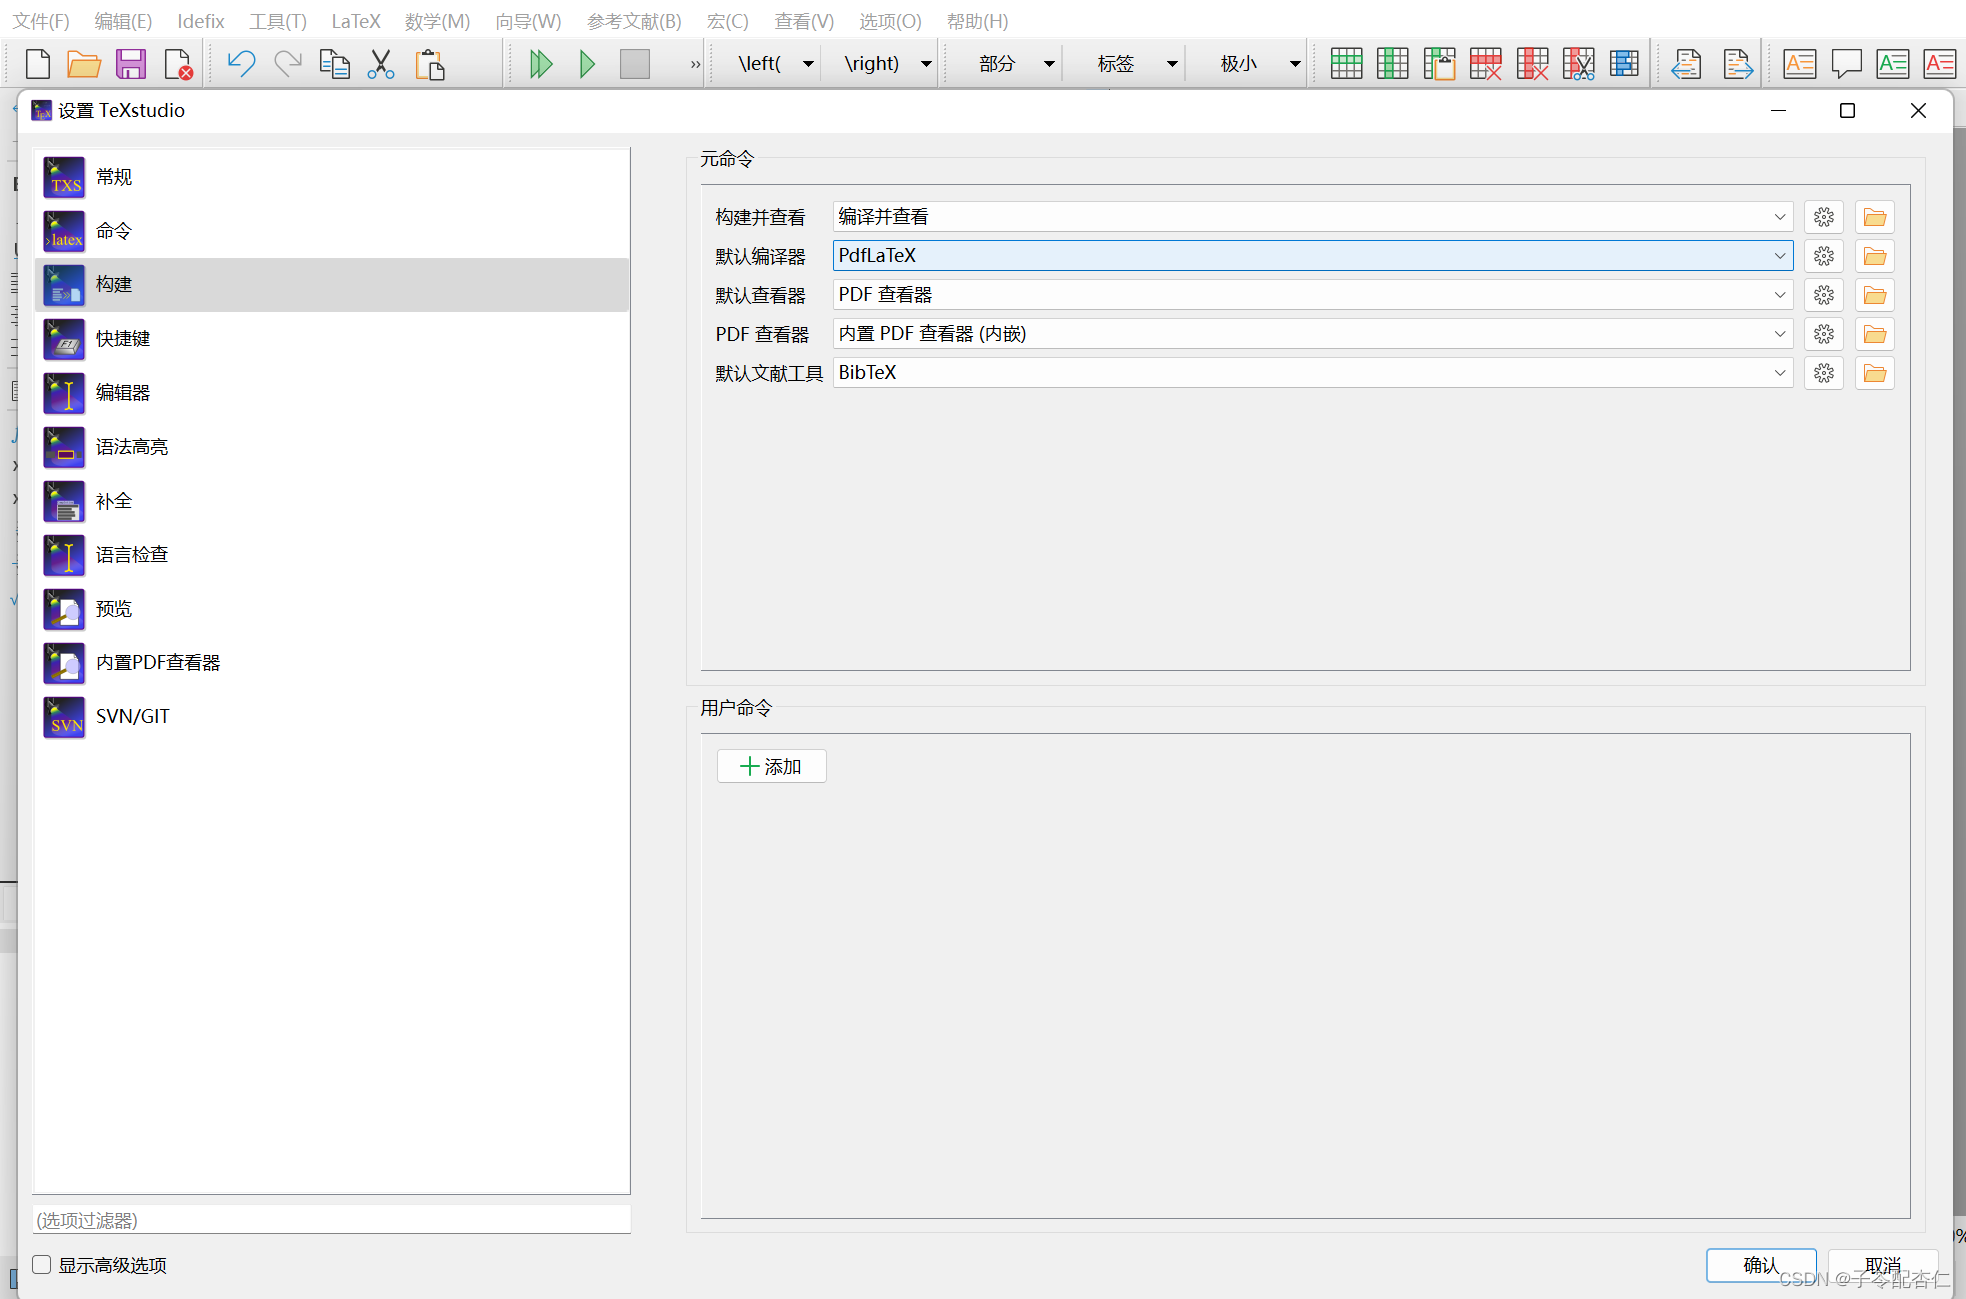Open the 数学(M) menu
This screenshot has width=1966, height=1299.
tap(437, 21)
